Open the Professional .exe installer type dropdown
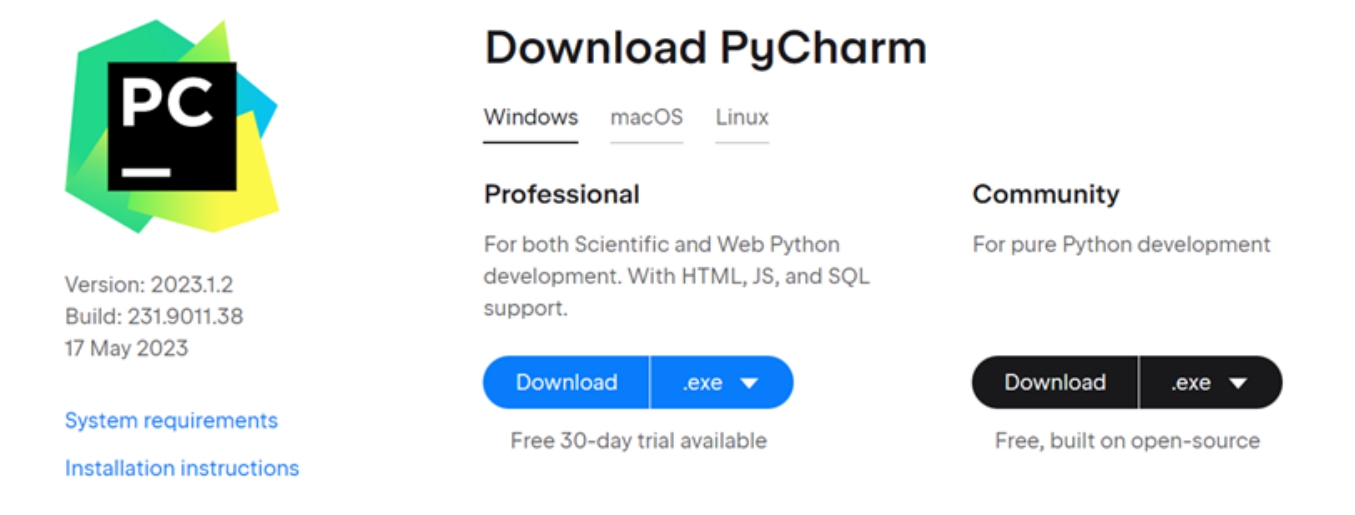Image resolution: width=1355 pixels, height=515 pixels. (722, 382)
